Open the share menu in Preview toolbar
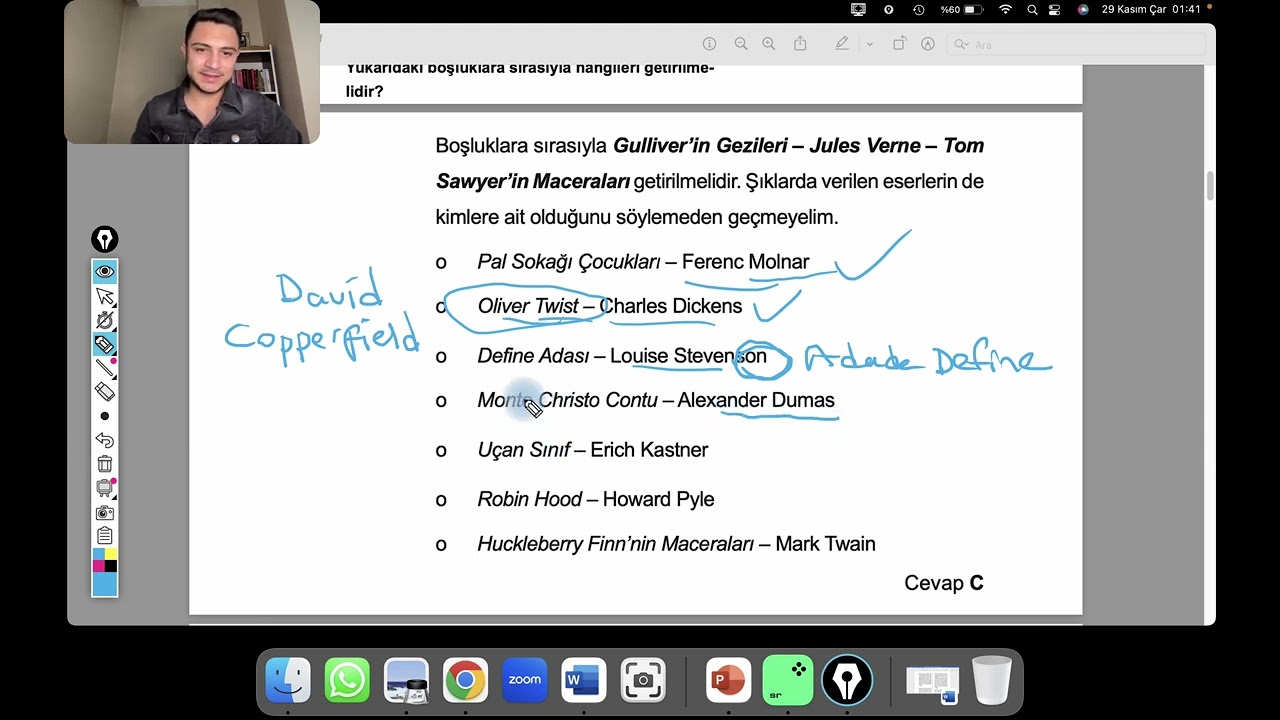This screenshot has width=1280, height=720. [800, 44]
